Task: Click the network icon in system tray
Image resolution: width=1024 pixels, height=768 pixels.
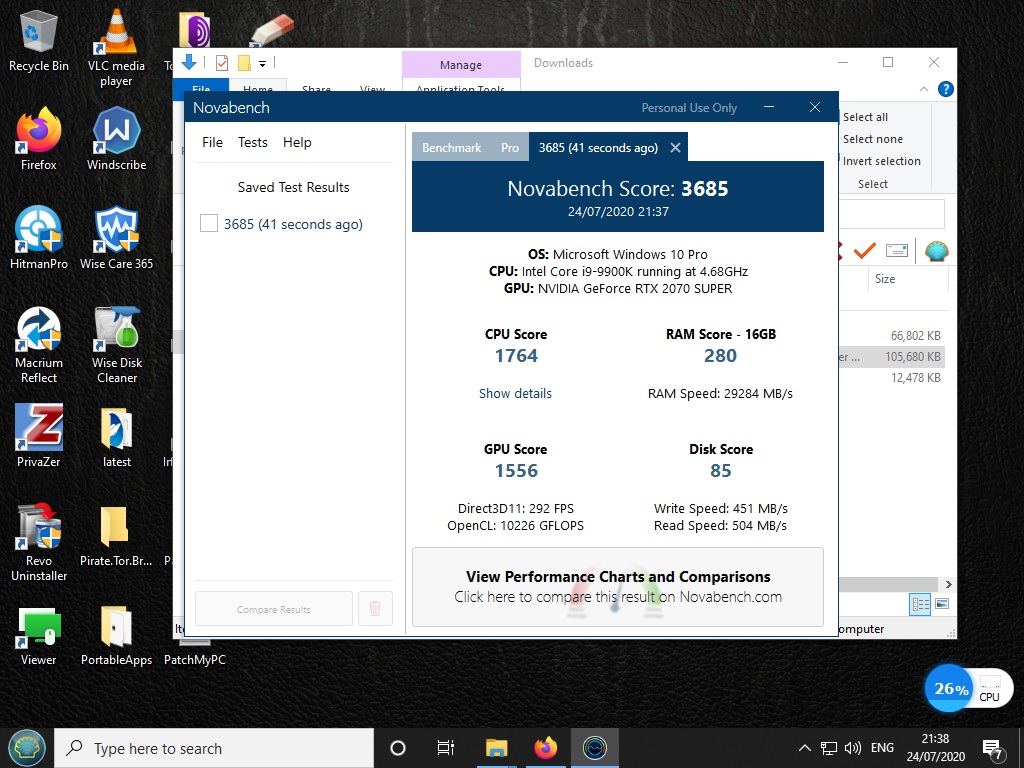Action: (x=829, y=748)
